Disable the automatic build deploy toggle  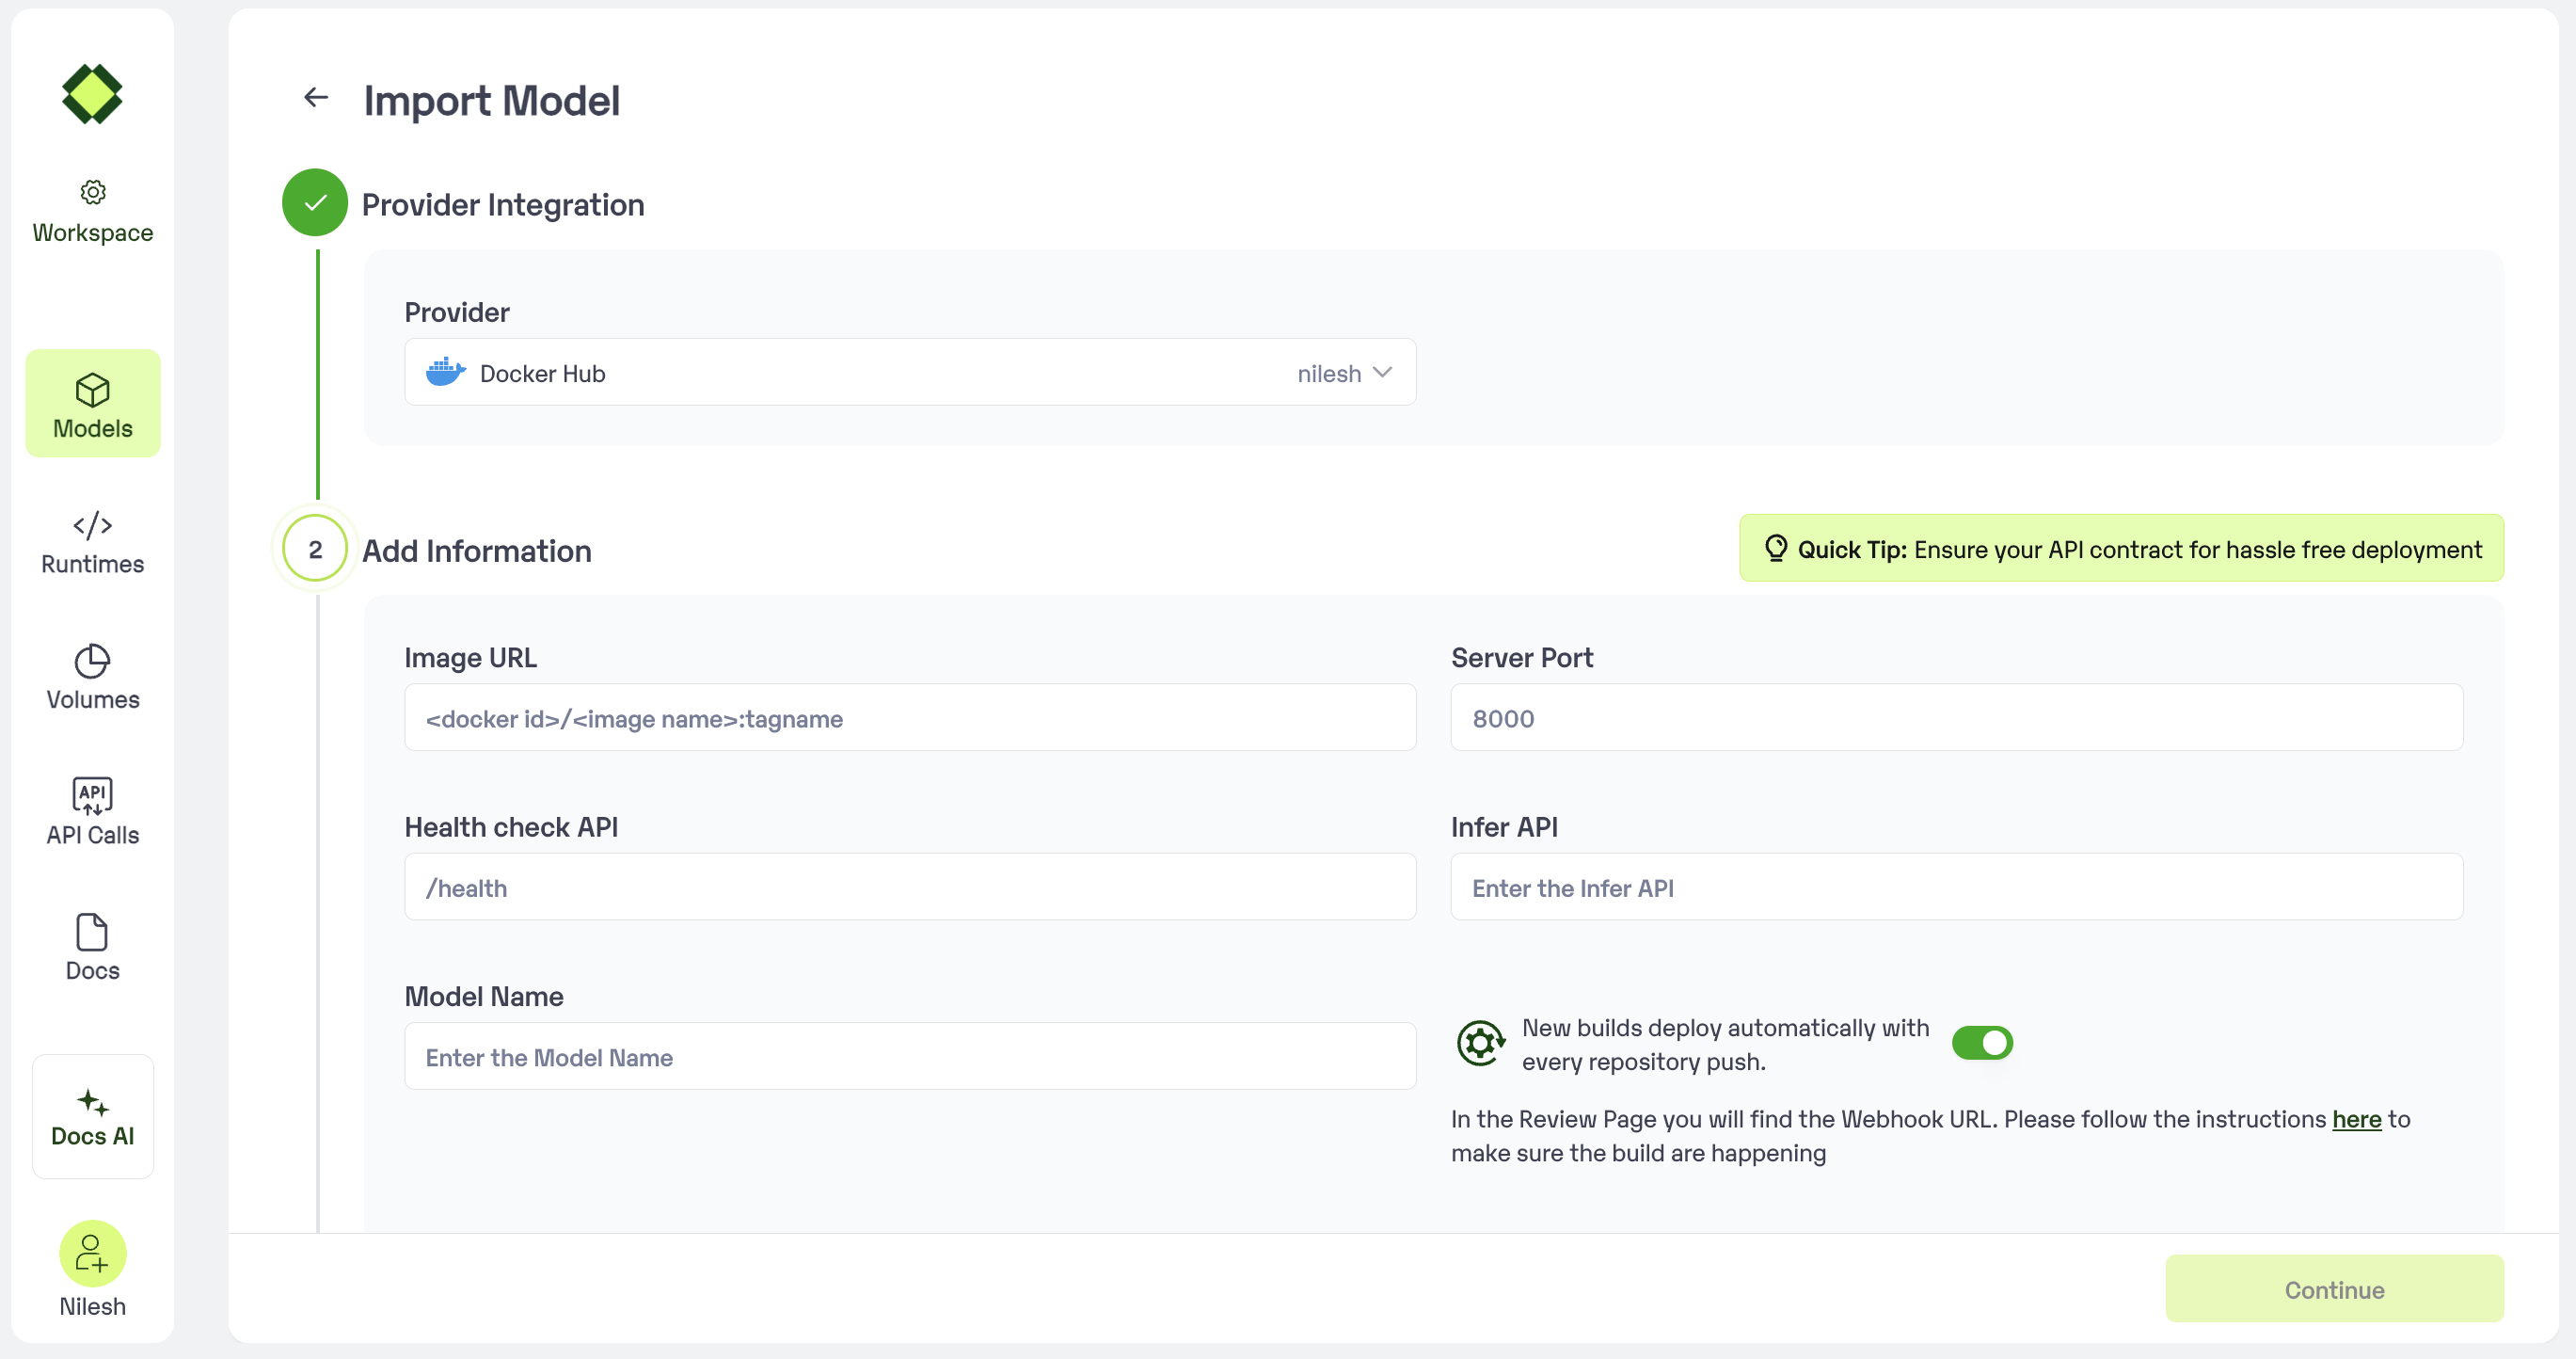click(x=1981, y=1043)
